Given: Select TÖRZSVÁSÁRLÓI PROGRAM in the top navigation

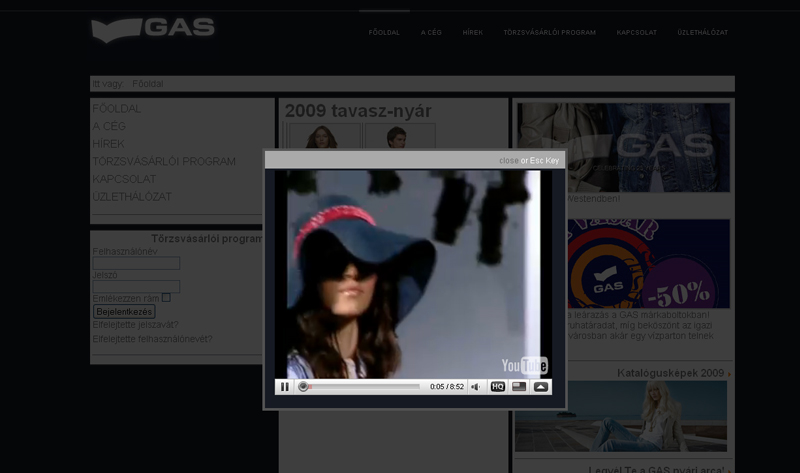Looking at the screenshot, I should (549, 33).
